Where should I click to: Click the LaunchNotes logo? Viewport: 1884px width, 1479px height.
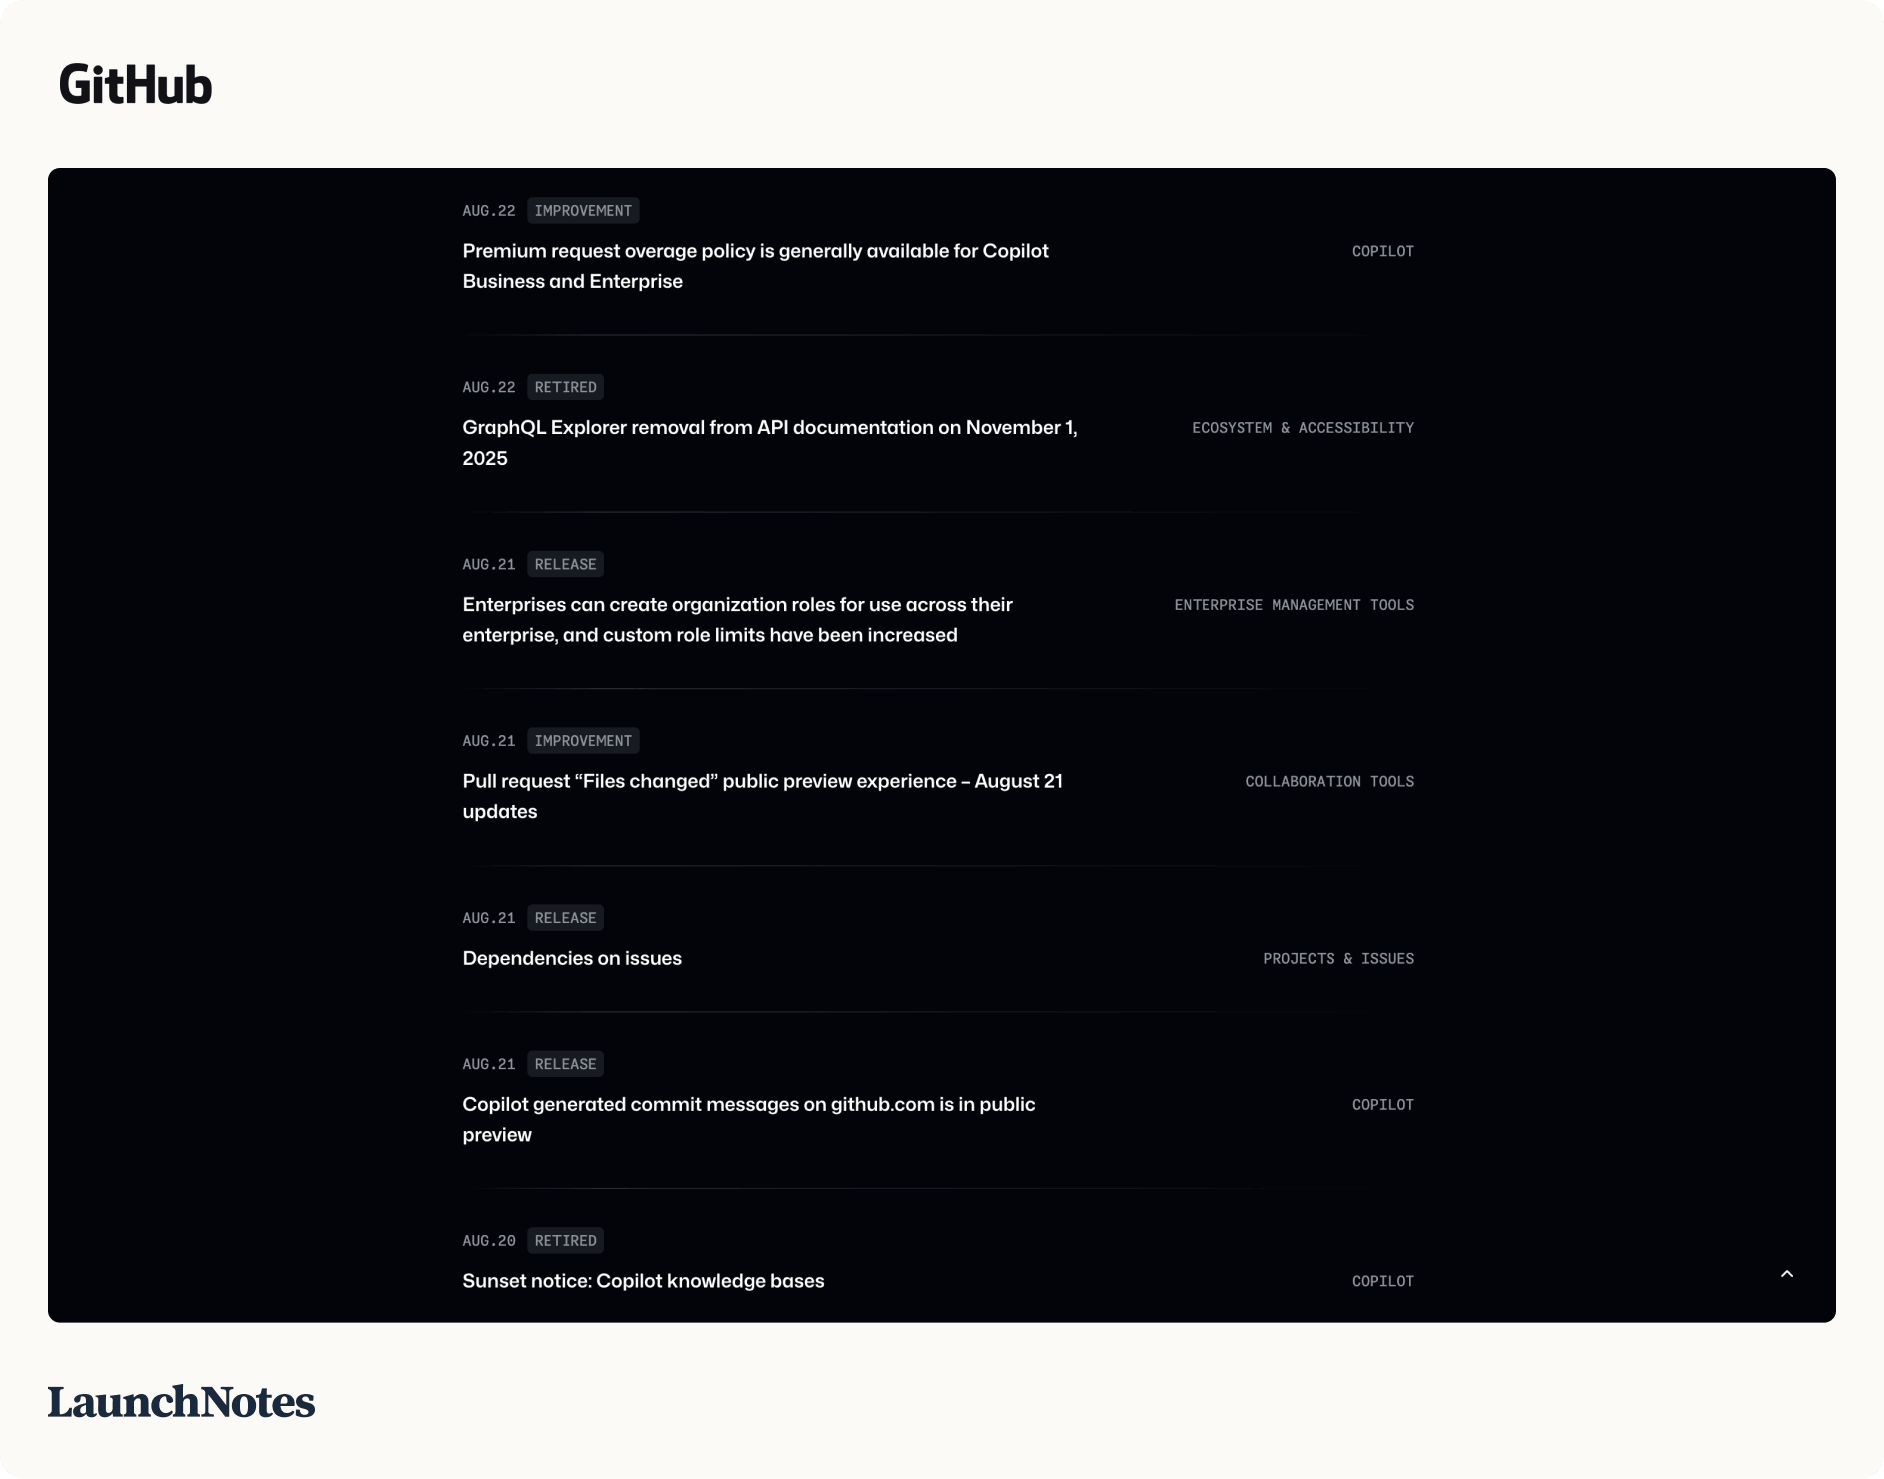[181, 1402]
